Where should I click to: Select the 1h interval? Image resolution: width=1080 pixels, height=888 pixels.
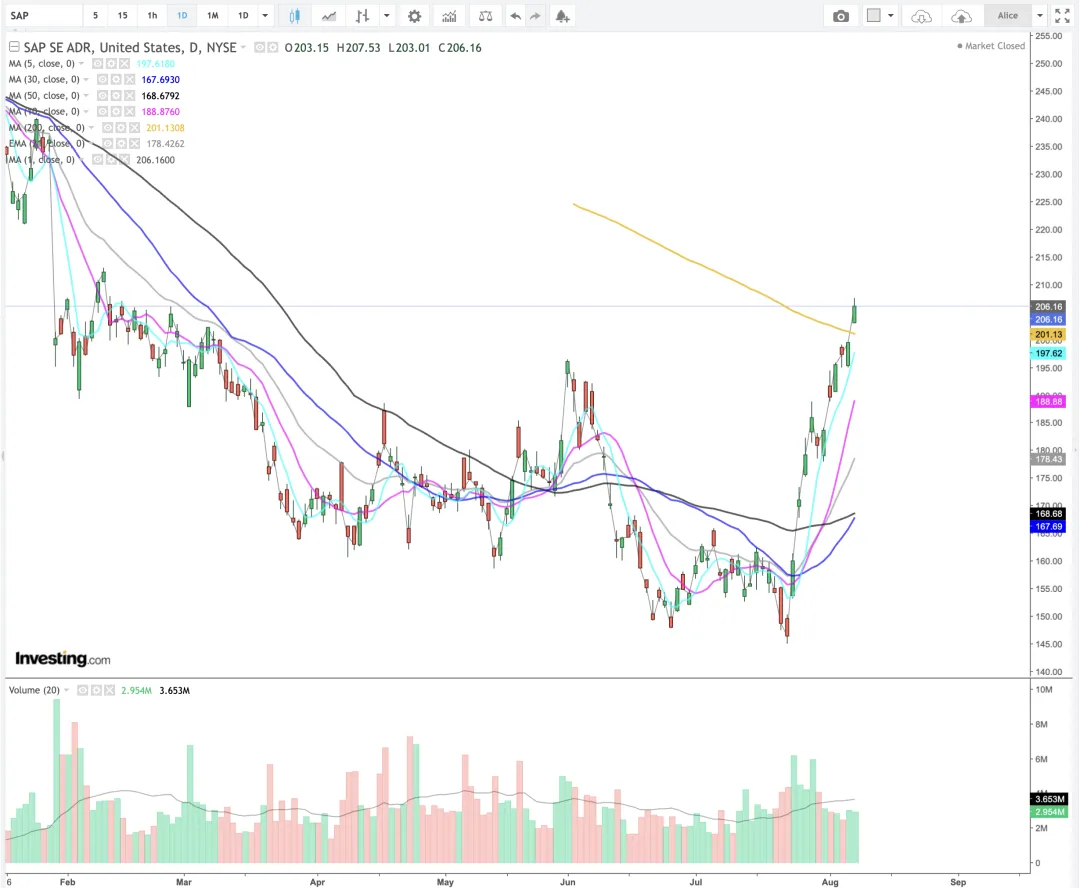coord(152,15)
